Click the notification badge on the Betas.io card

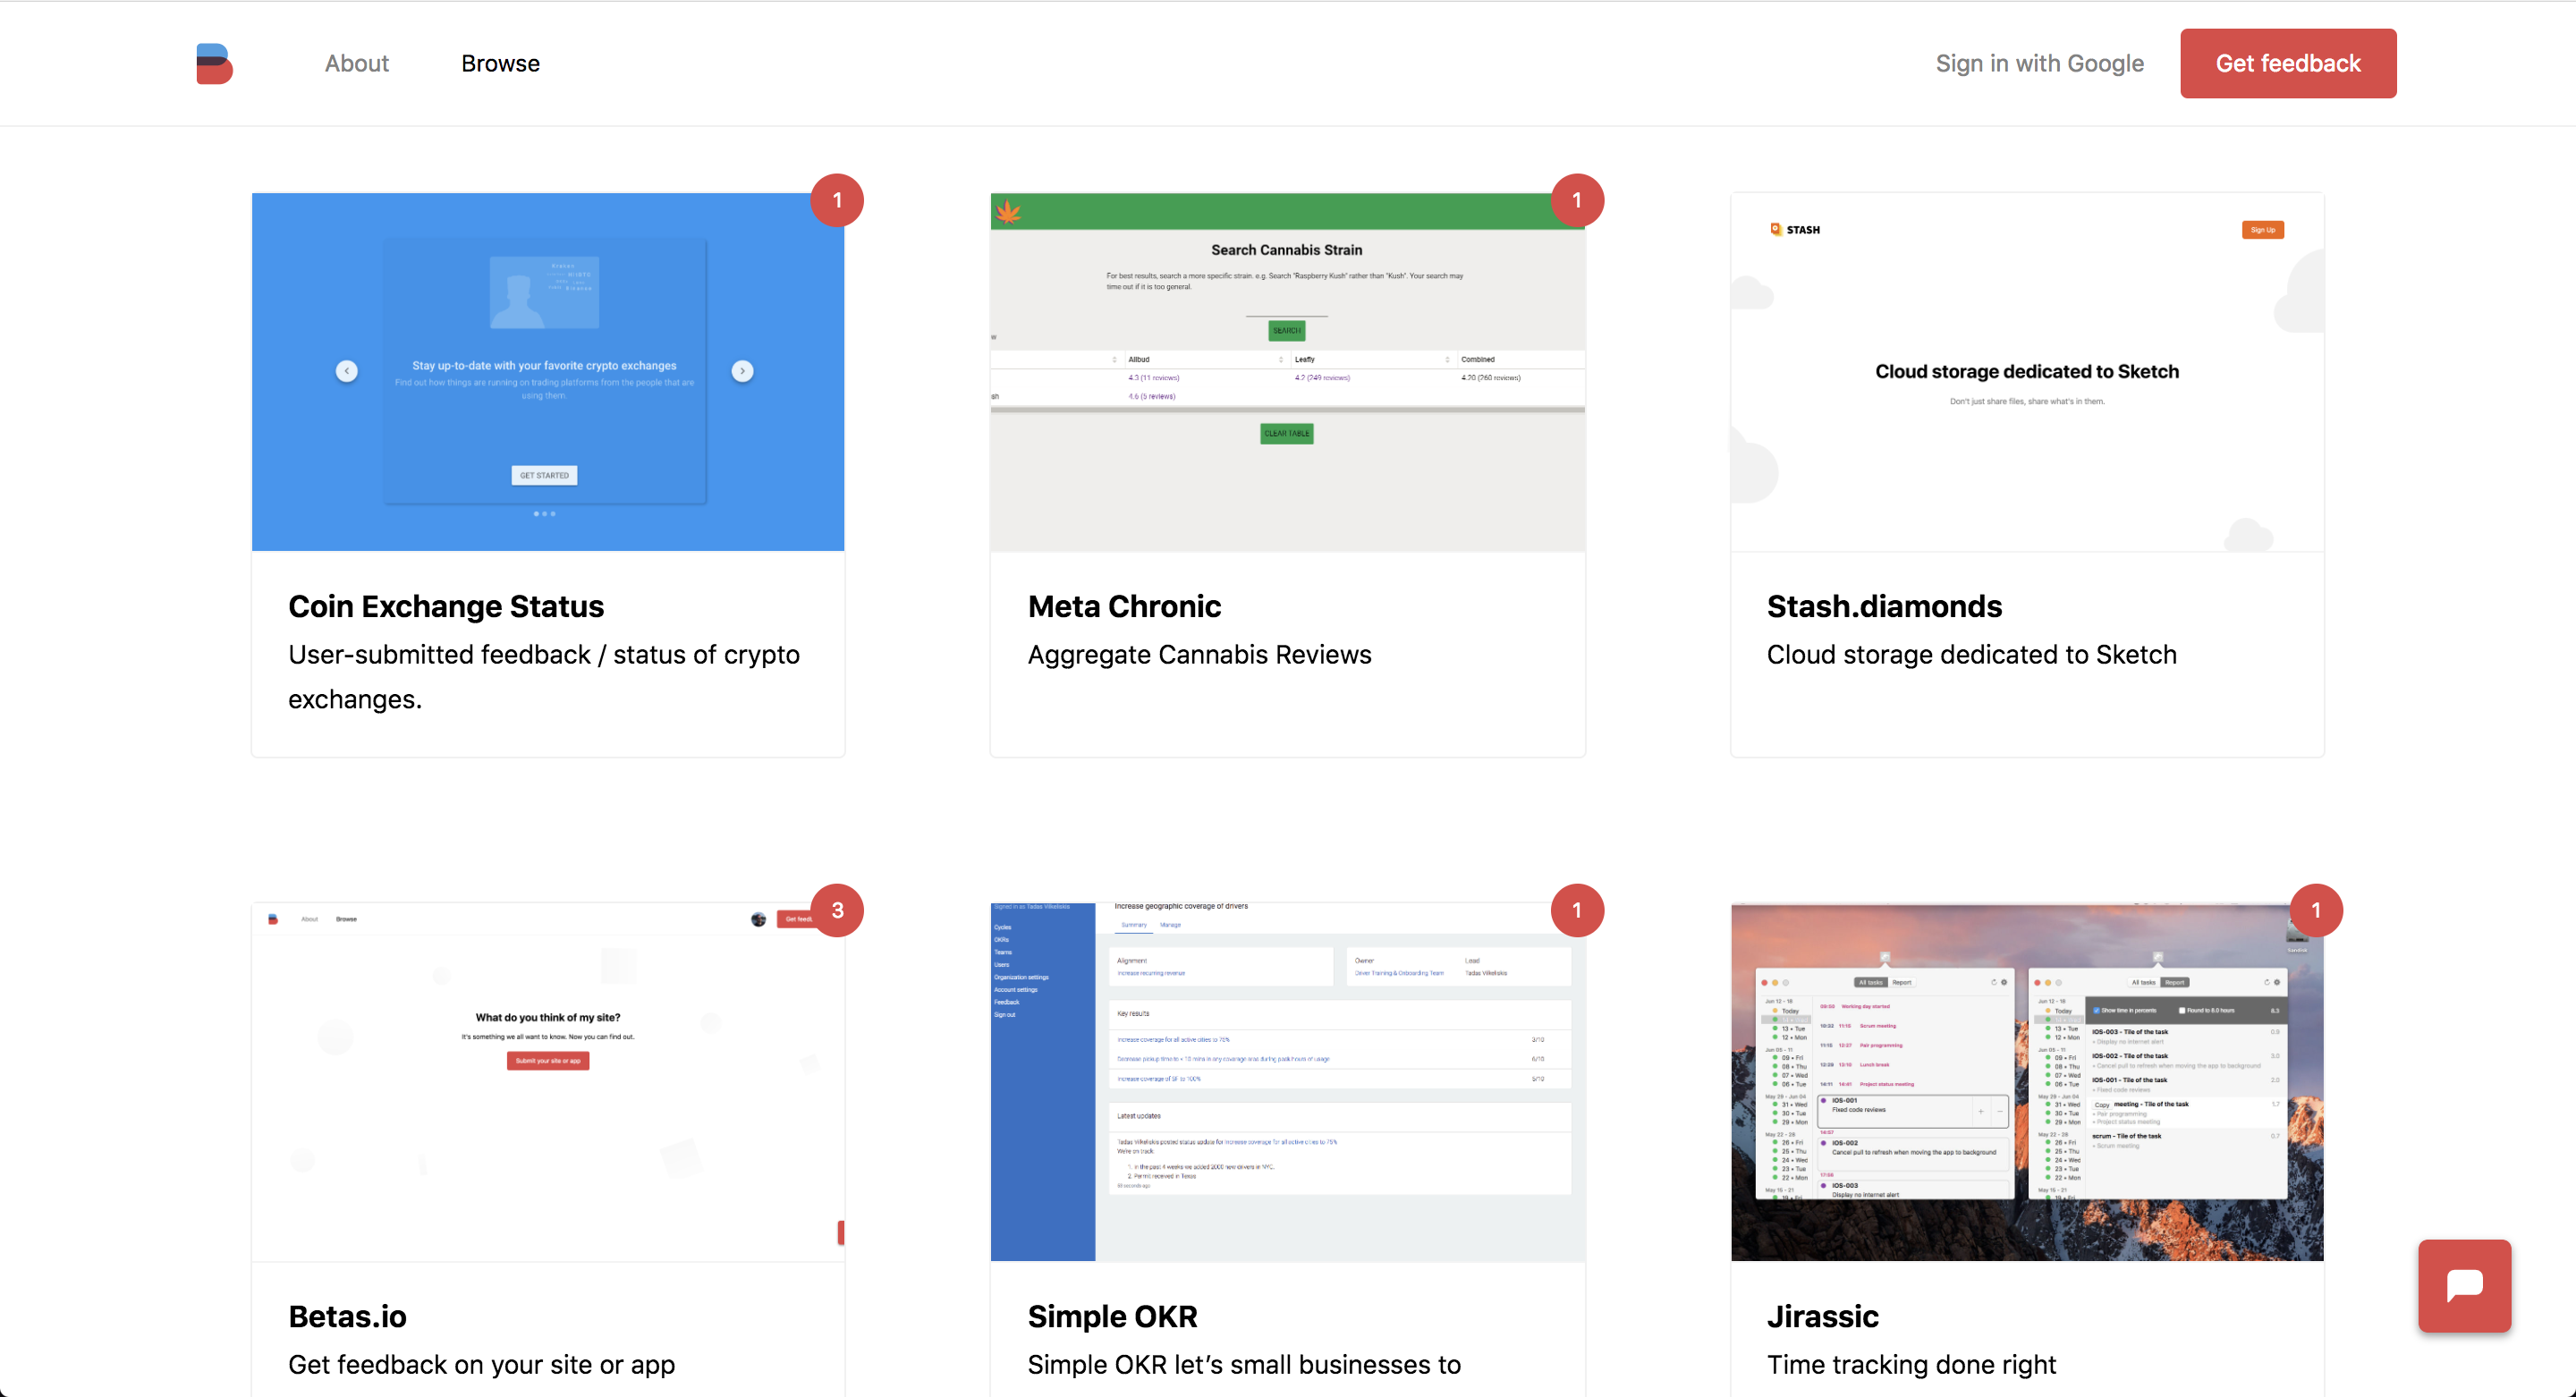click(x=837, y=910)
